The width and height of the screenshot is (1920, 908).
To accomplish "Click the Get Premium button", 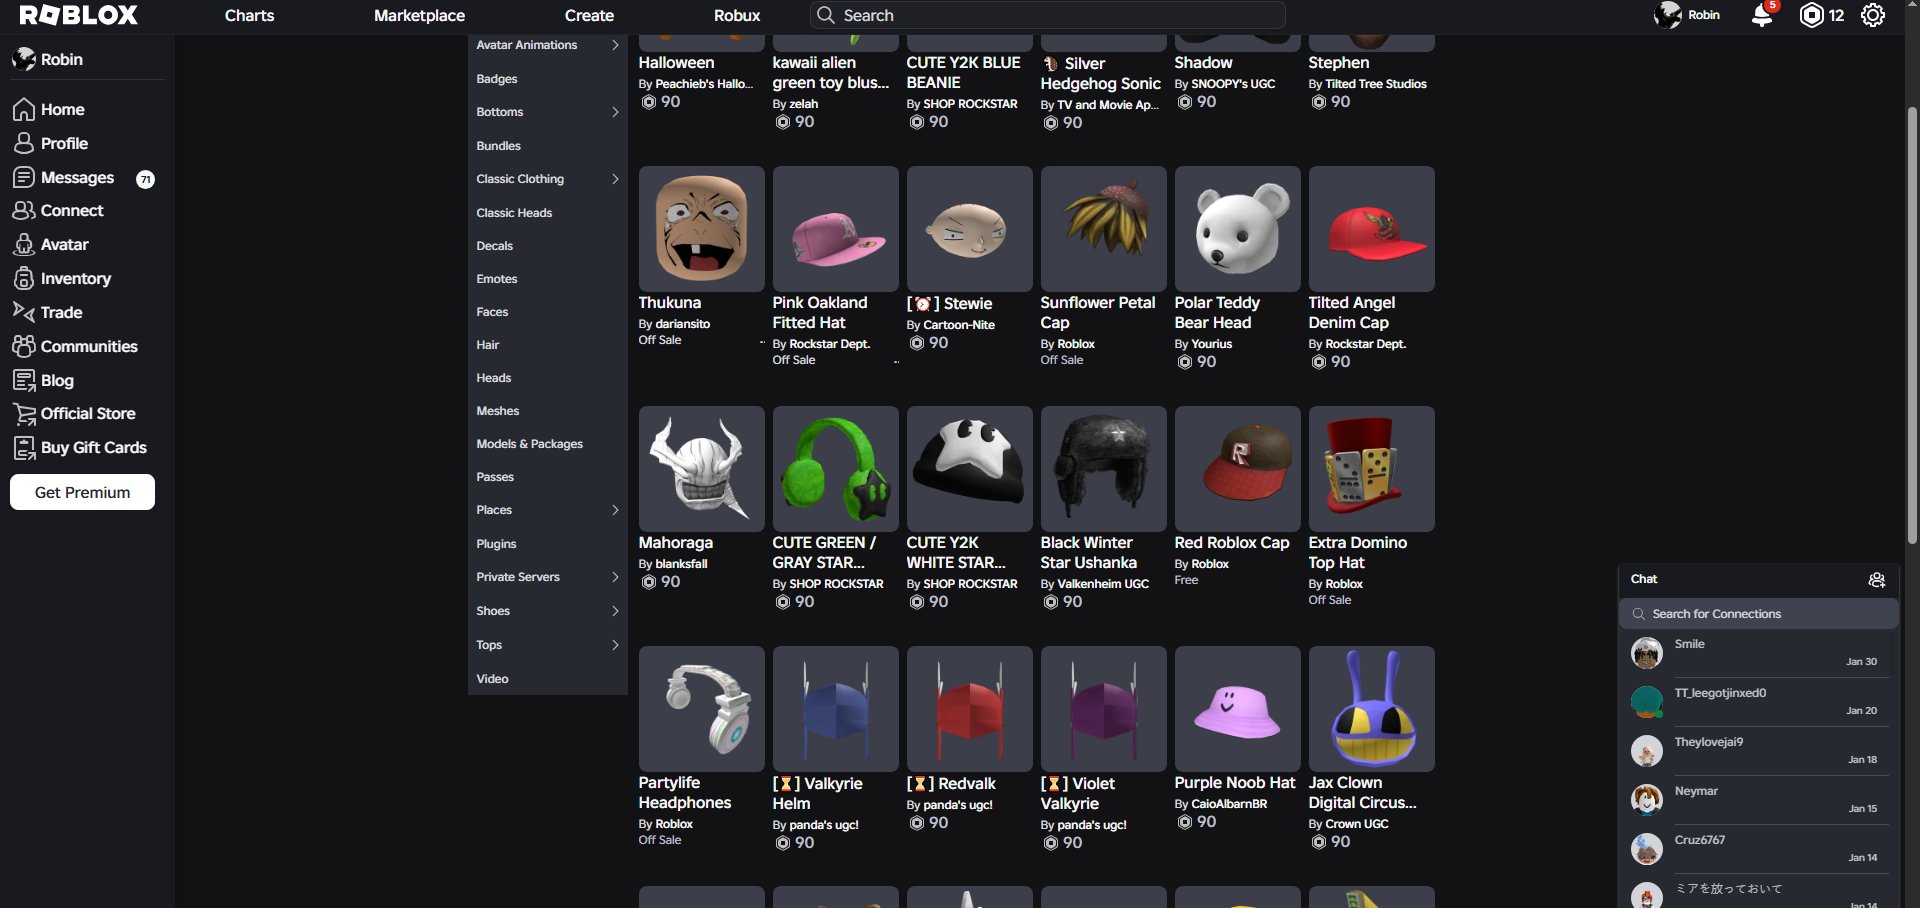I will pyautogui.click(x=82, y=492).
